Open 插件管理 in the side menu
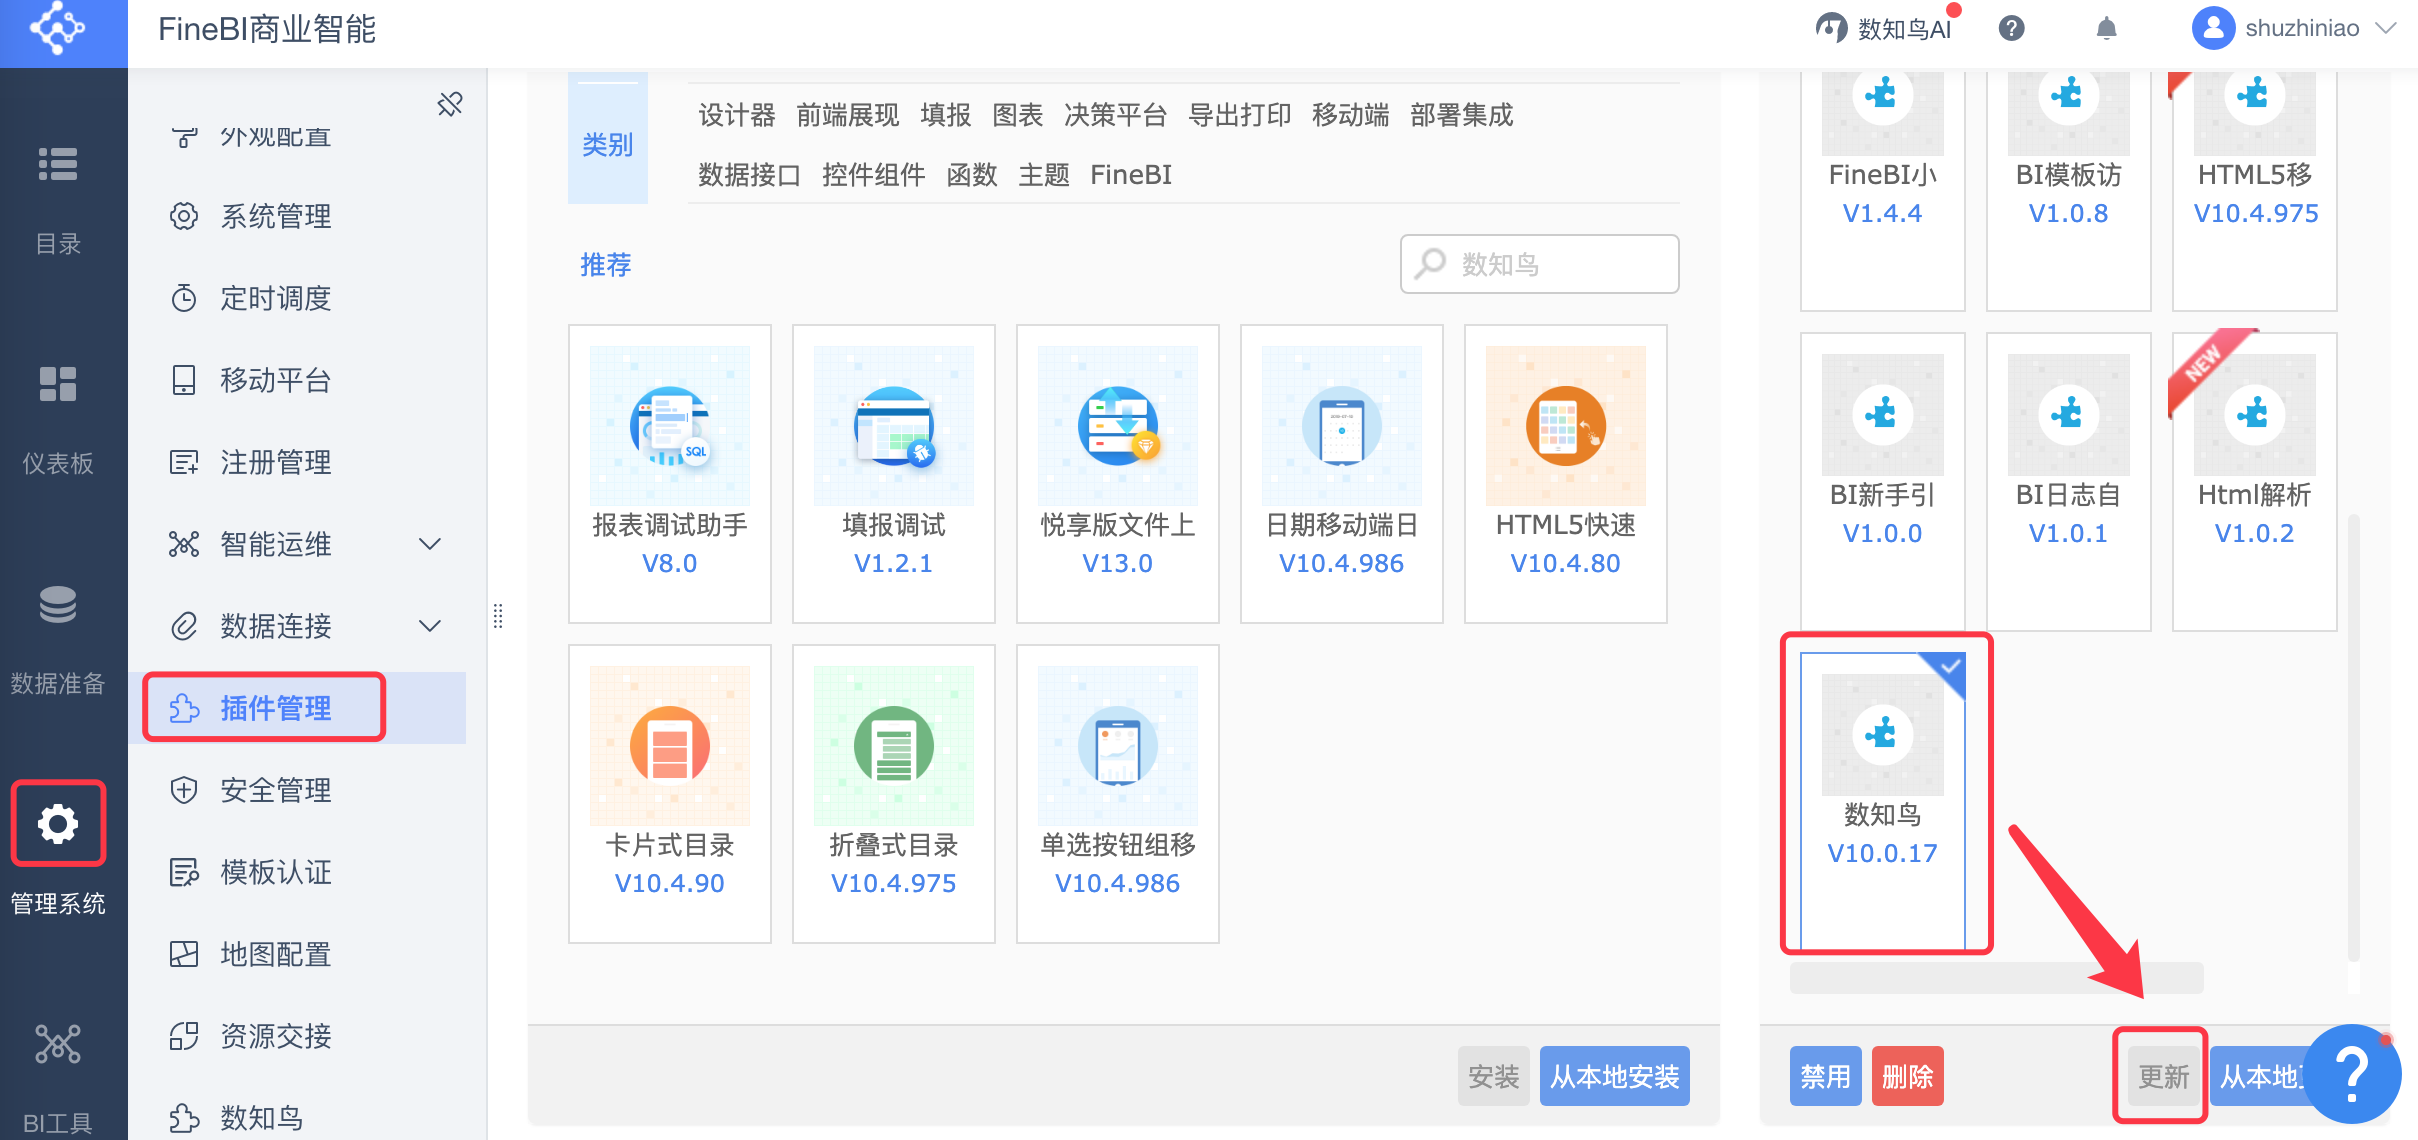The width and height of the screenshot is (2418, 1140). (x=275, y=708)
